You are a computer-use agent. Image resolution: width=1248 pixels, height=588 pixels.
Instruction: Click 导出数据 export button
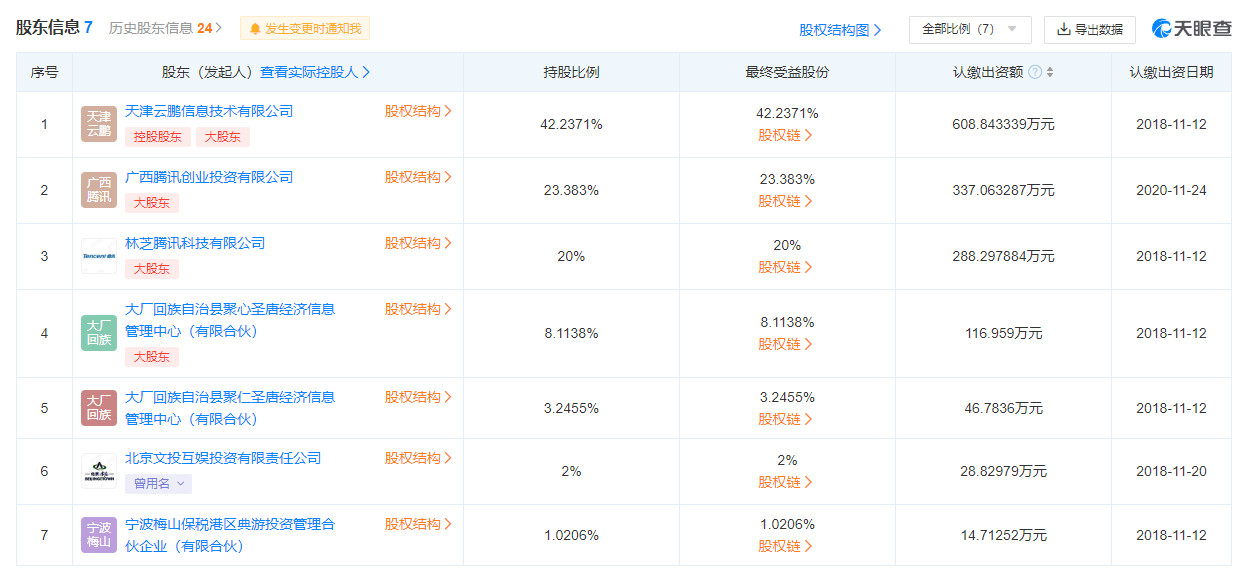click(x=1089, y=29)
